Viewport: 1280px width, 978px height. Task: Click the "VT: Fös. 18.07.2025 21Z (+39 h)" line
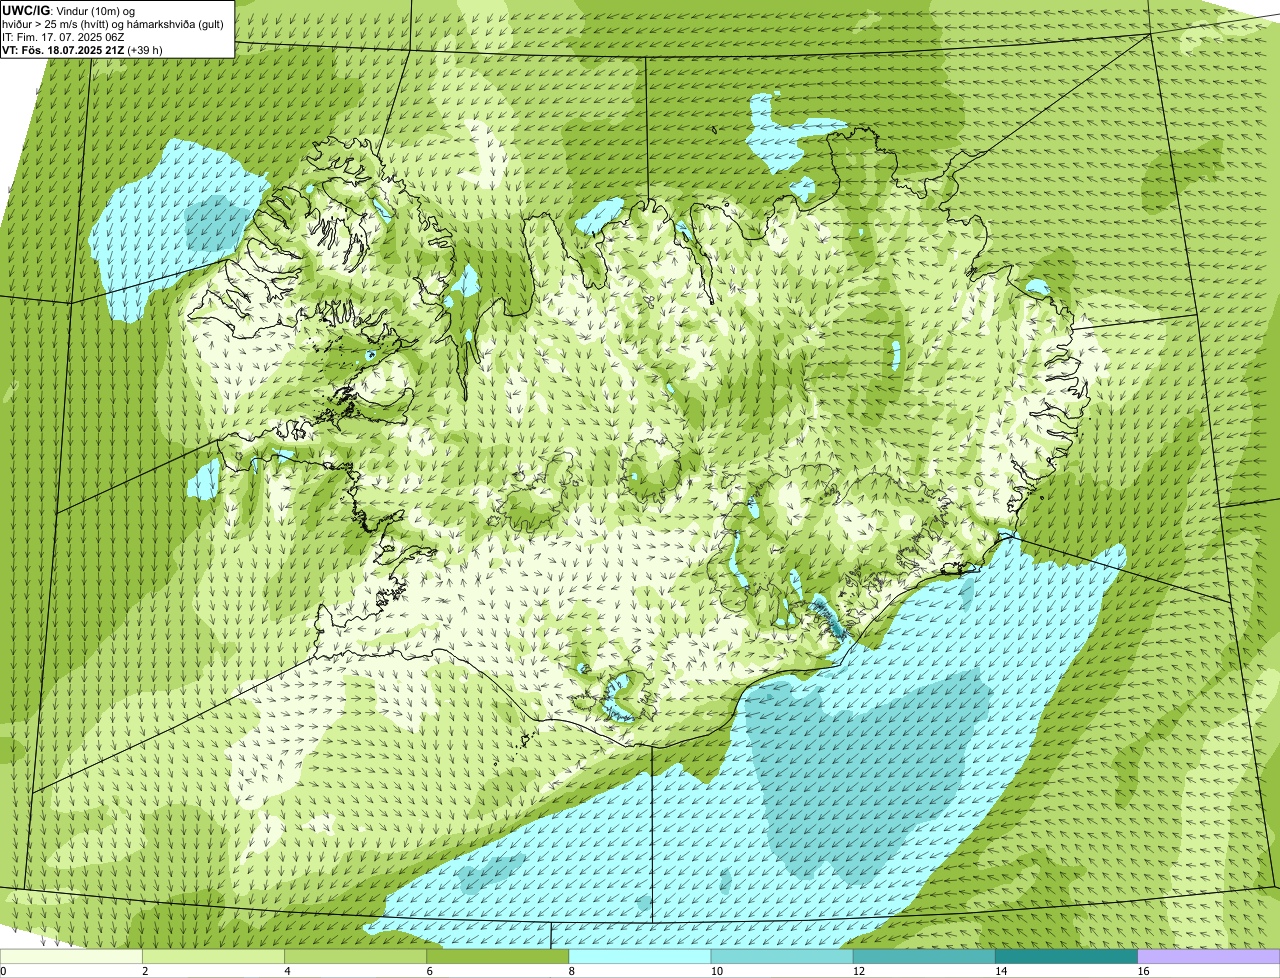point(82,49)
